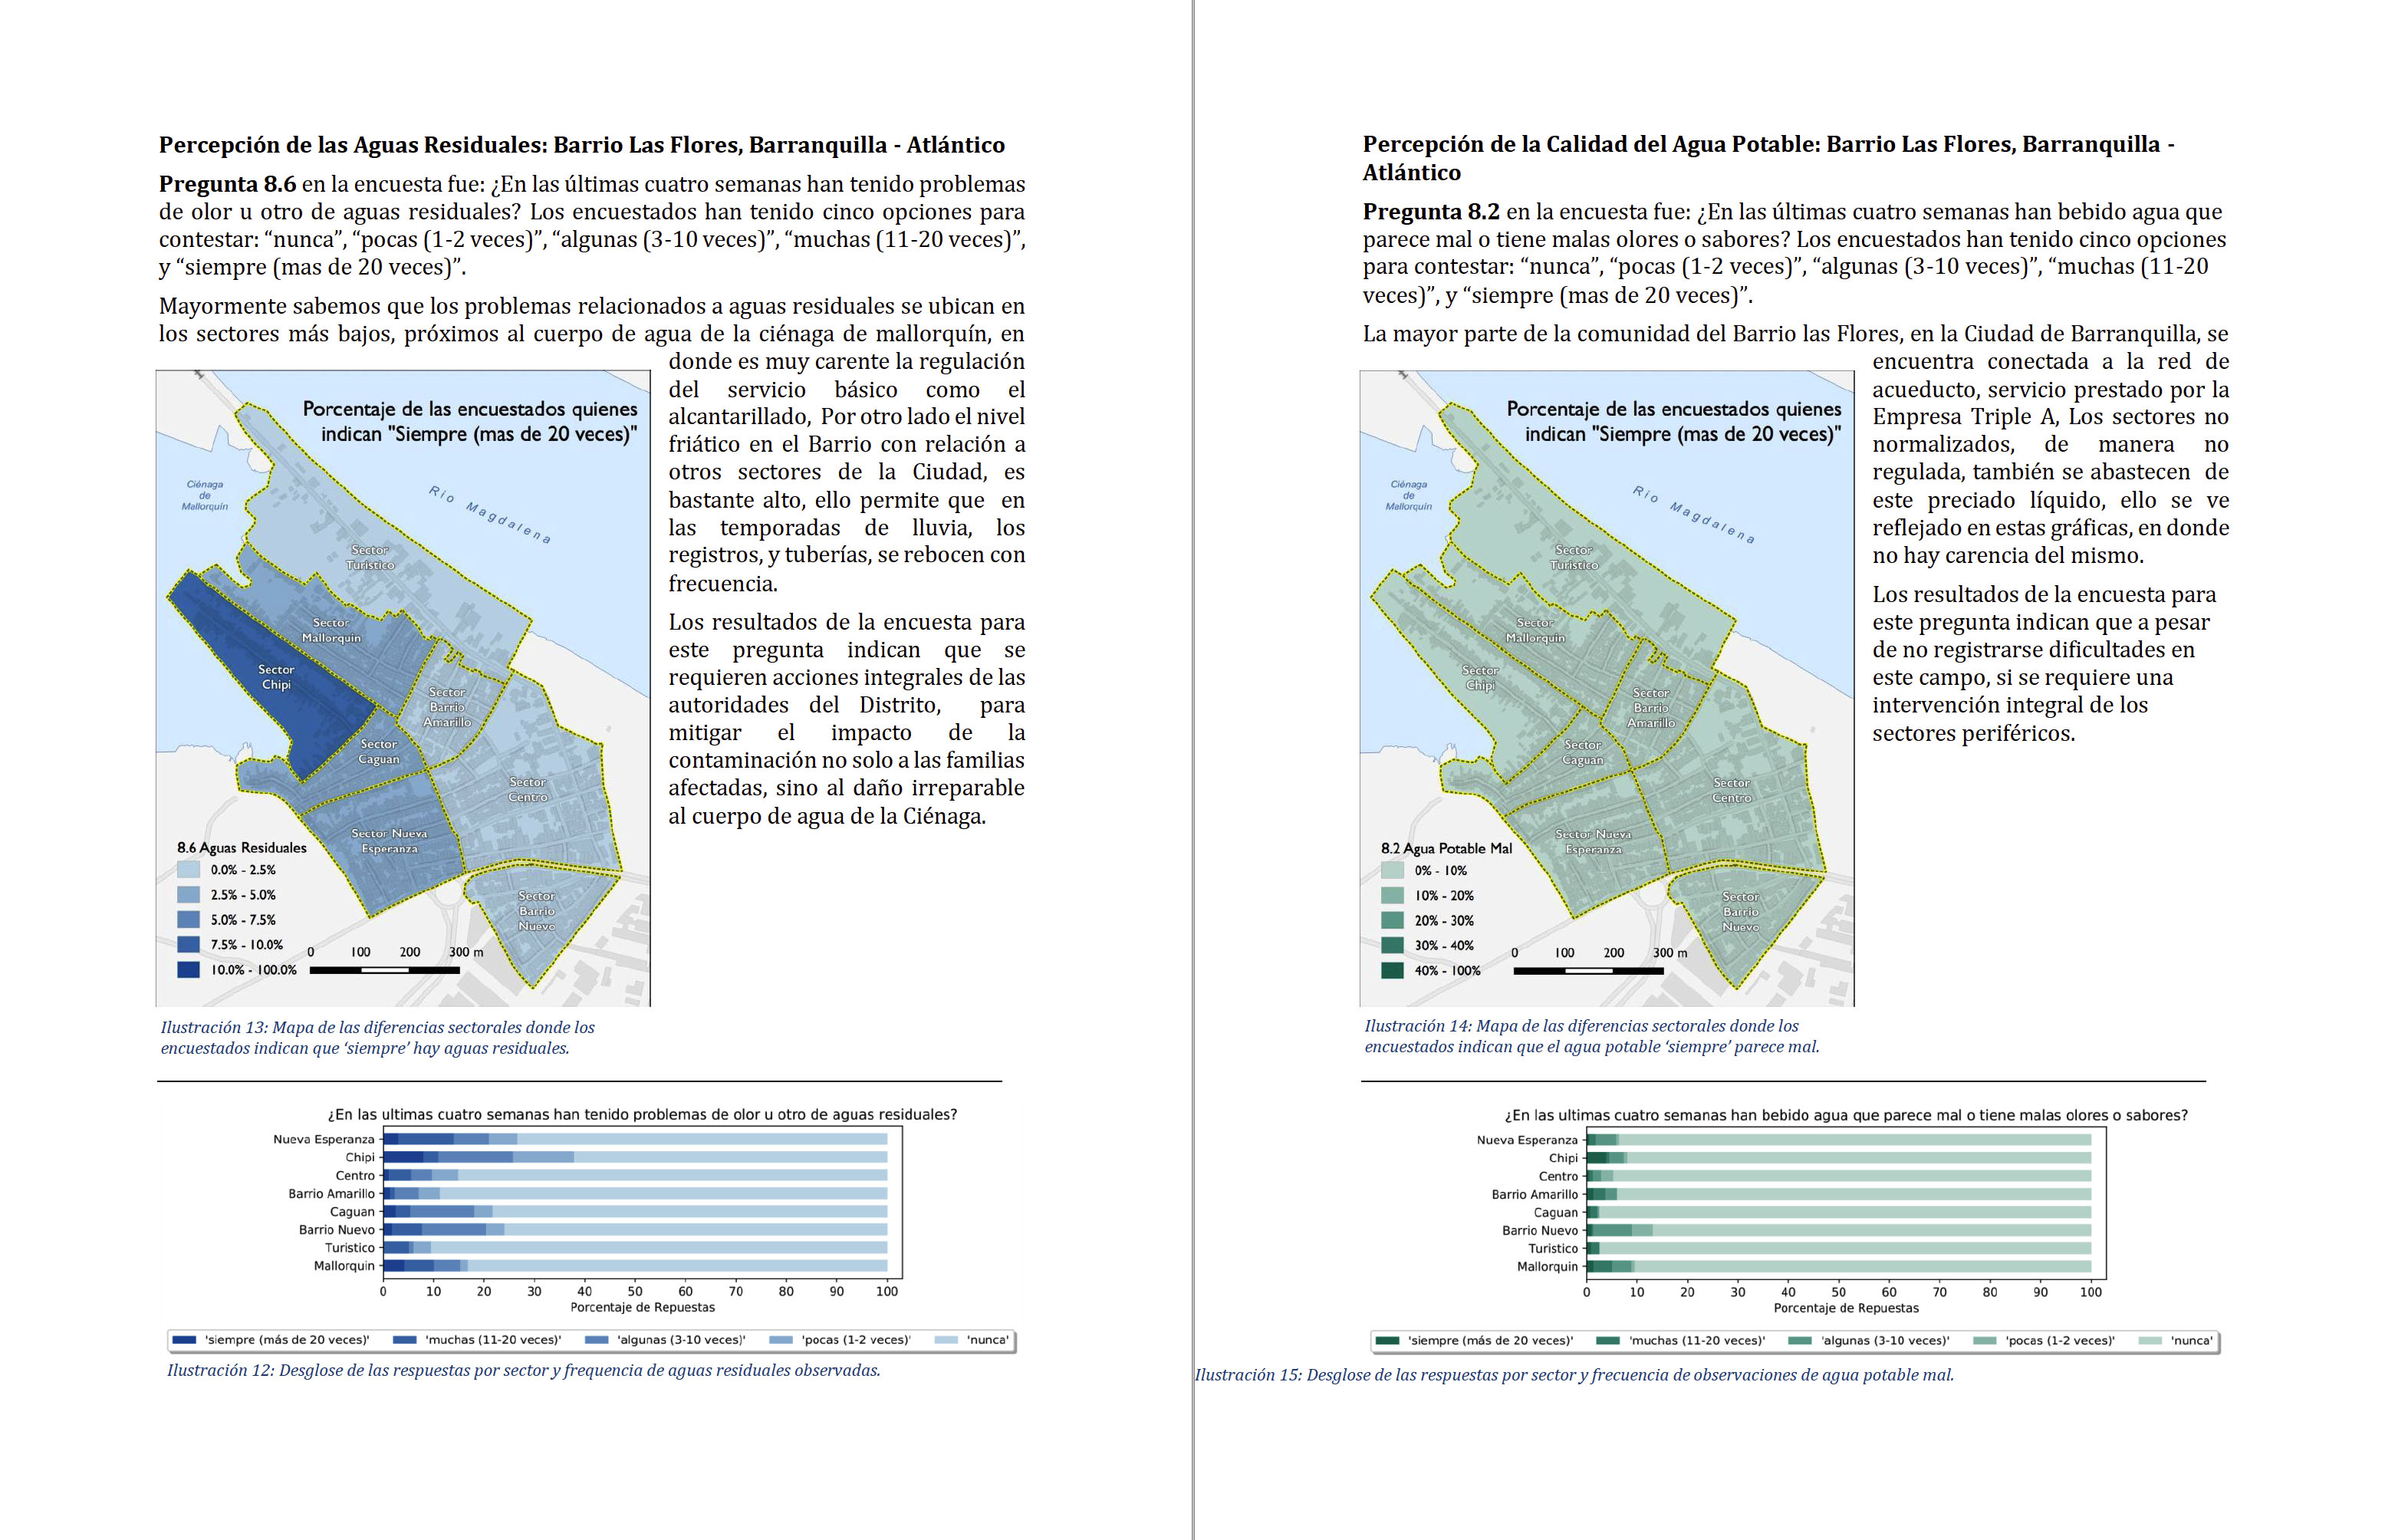2385x1540 pixels.
Task: Click the heading 'Percepción de las Aguas Residuales'
Action: point(581,145)
